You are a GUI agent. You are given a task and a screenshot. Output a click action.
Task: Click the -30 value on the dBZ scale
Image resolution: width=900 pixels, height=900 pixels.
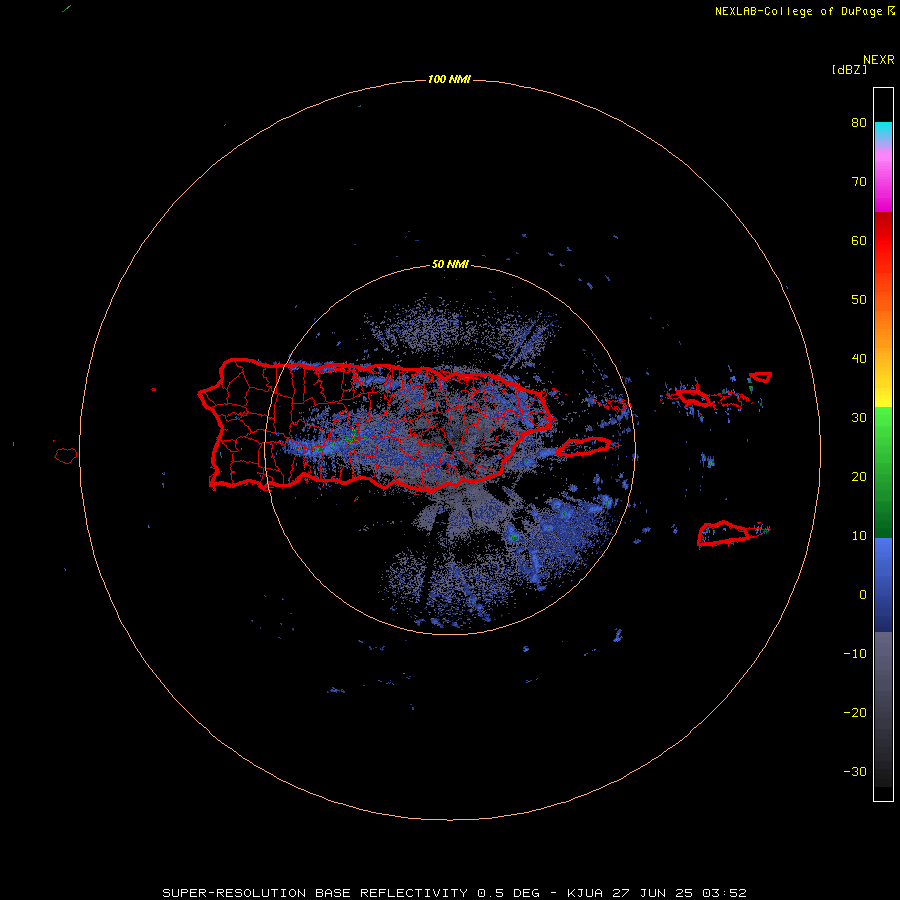coord(855,772)
